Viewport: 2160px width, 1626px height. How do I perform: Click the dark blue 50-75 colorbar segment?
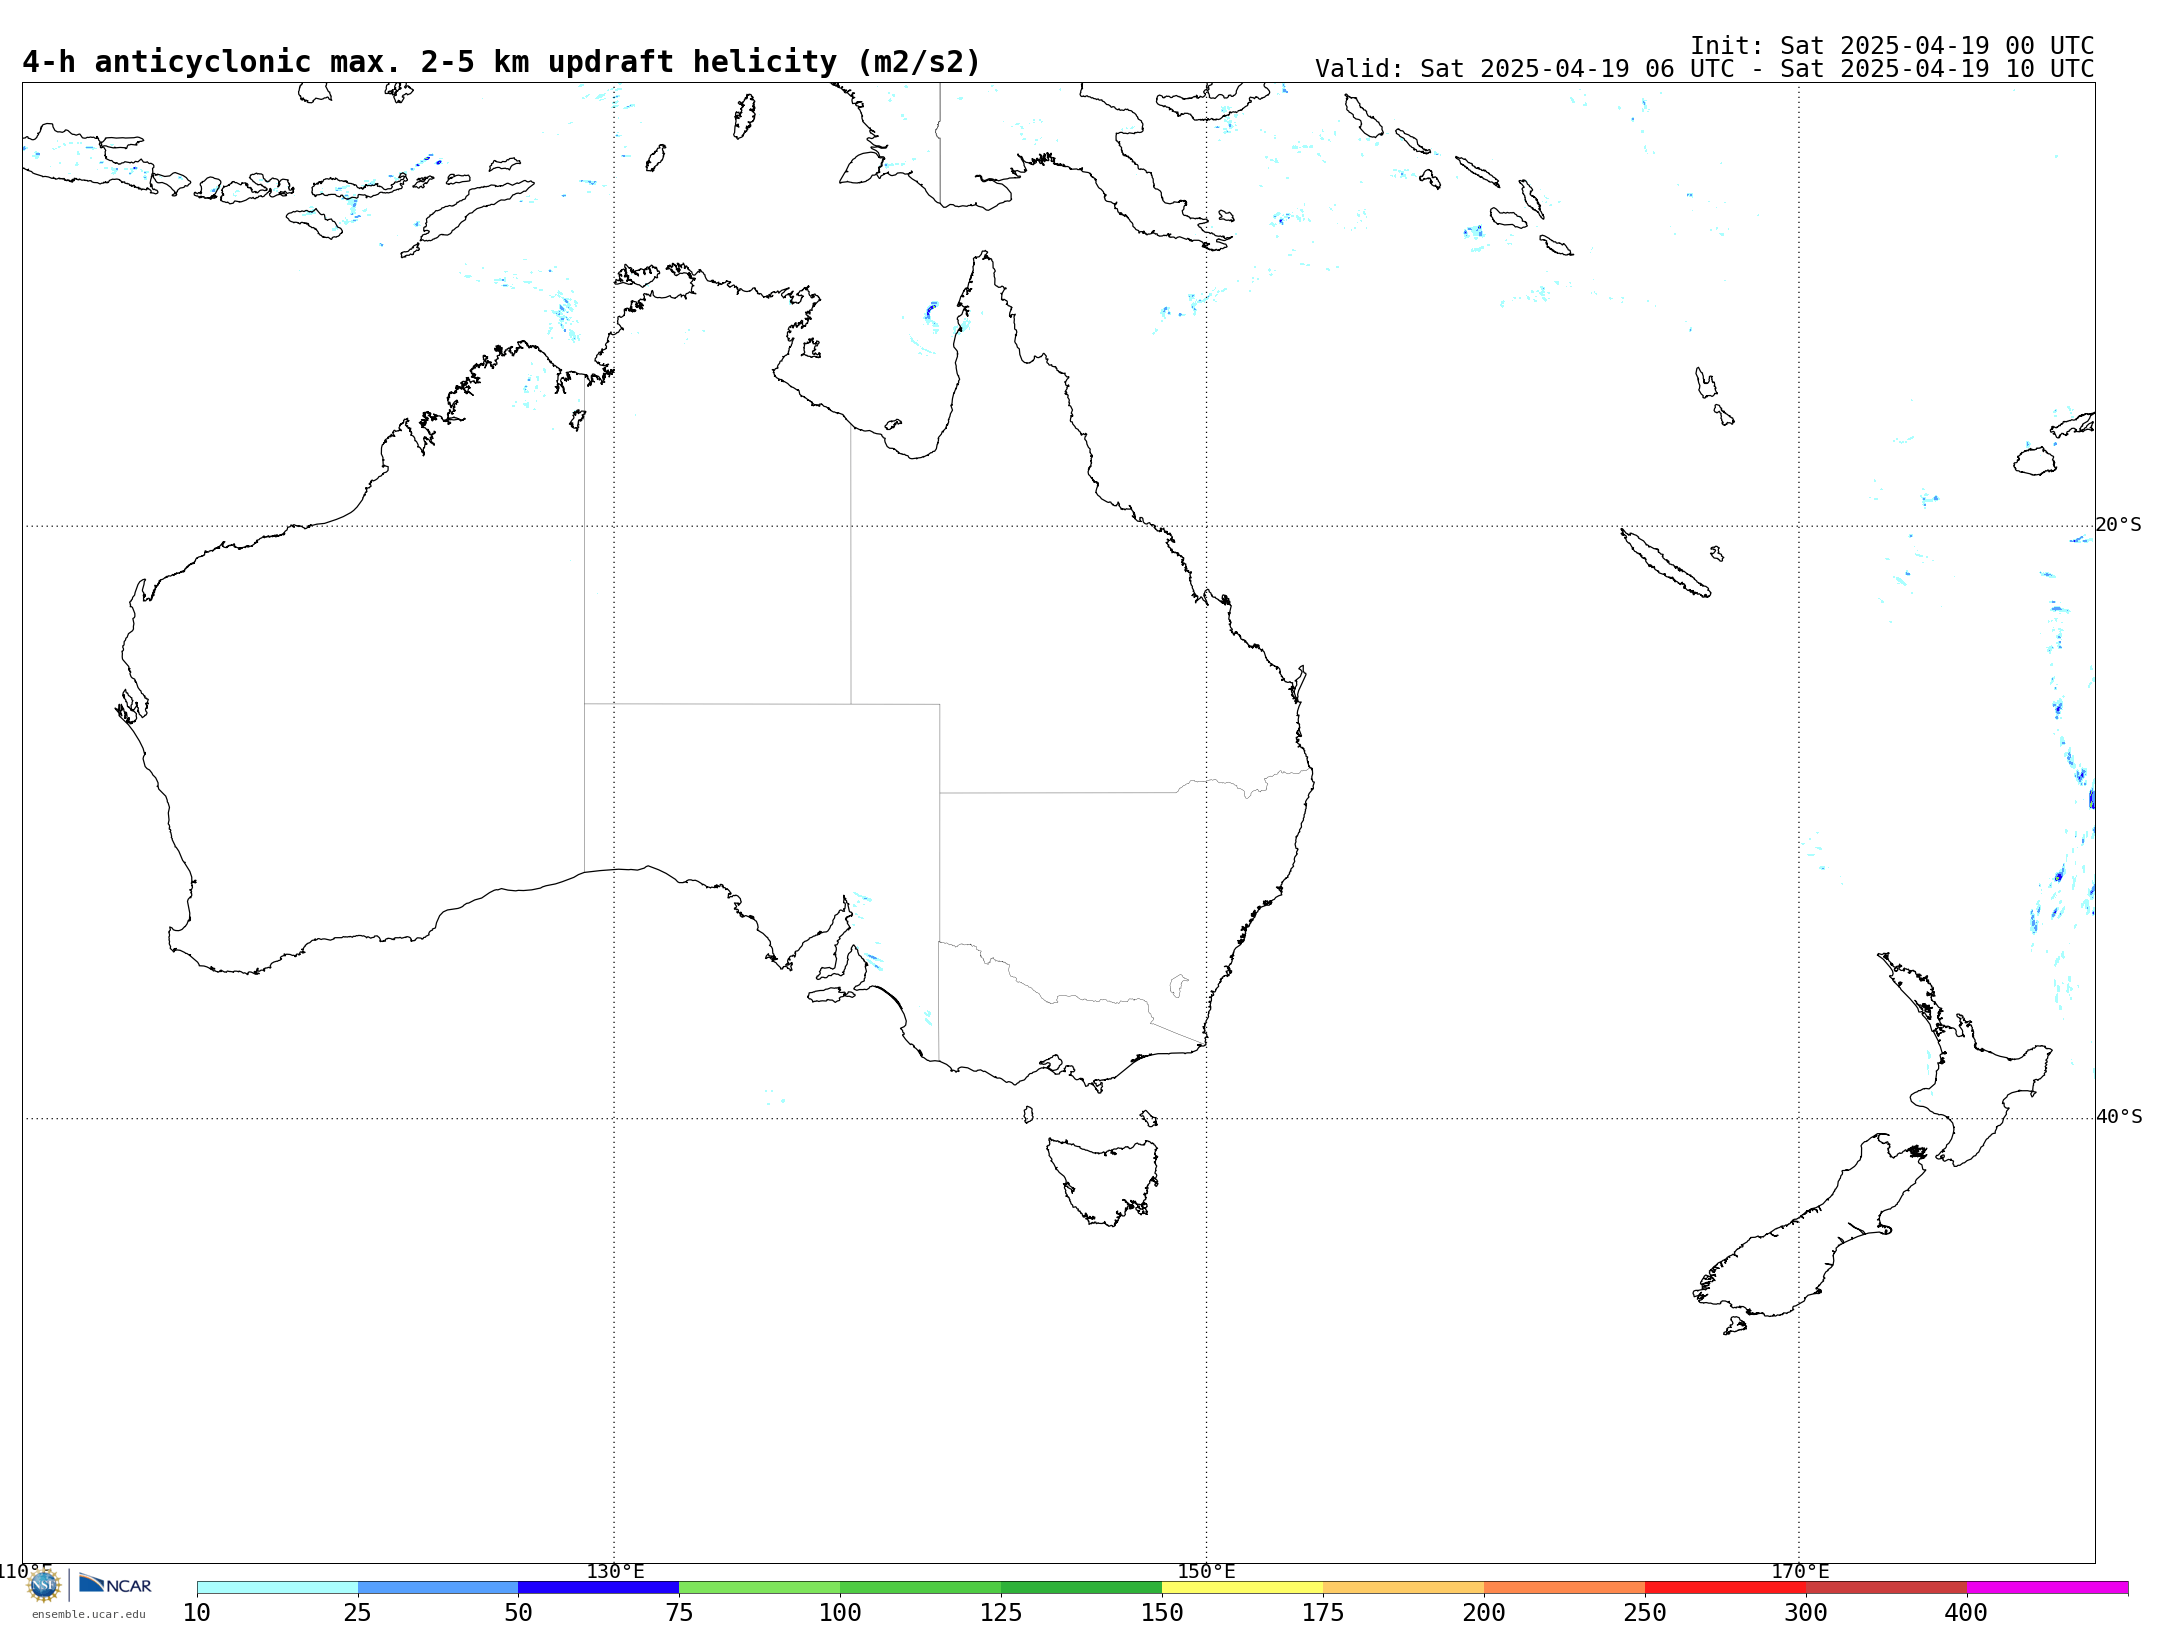[598, 1588]
